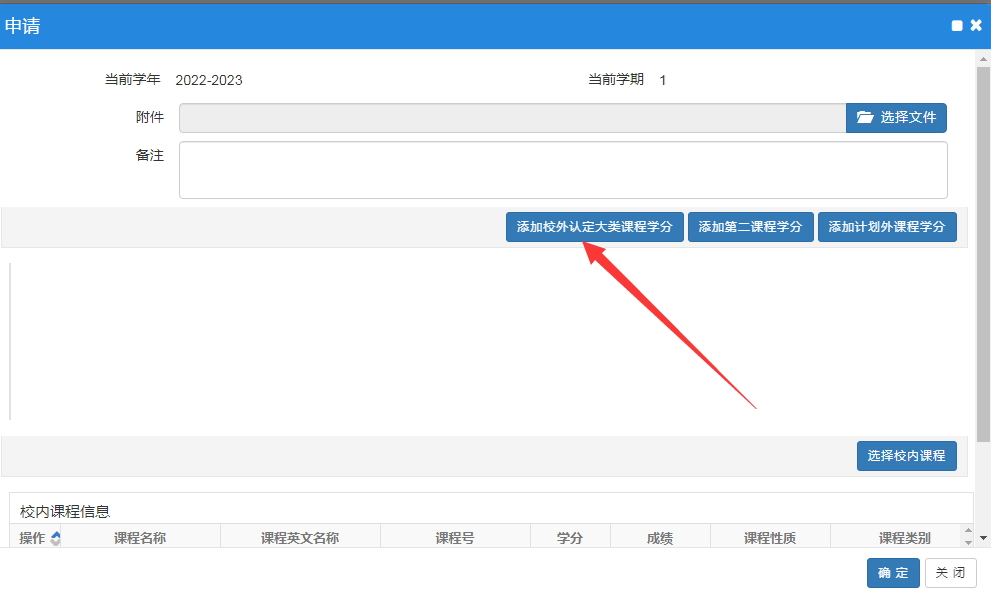Viewport: 991px width, 593px height.
Task: Confirm with the 确定 button
Action: coord(893,573)
